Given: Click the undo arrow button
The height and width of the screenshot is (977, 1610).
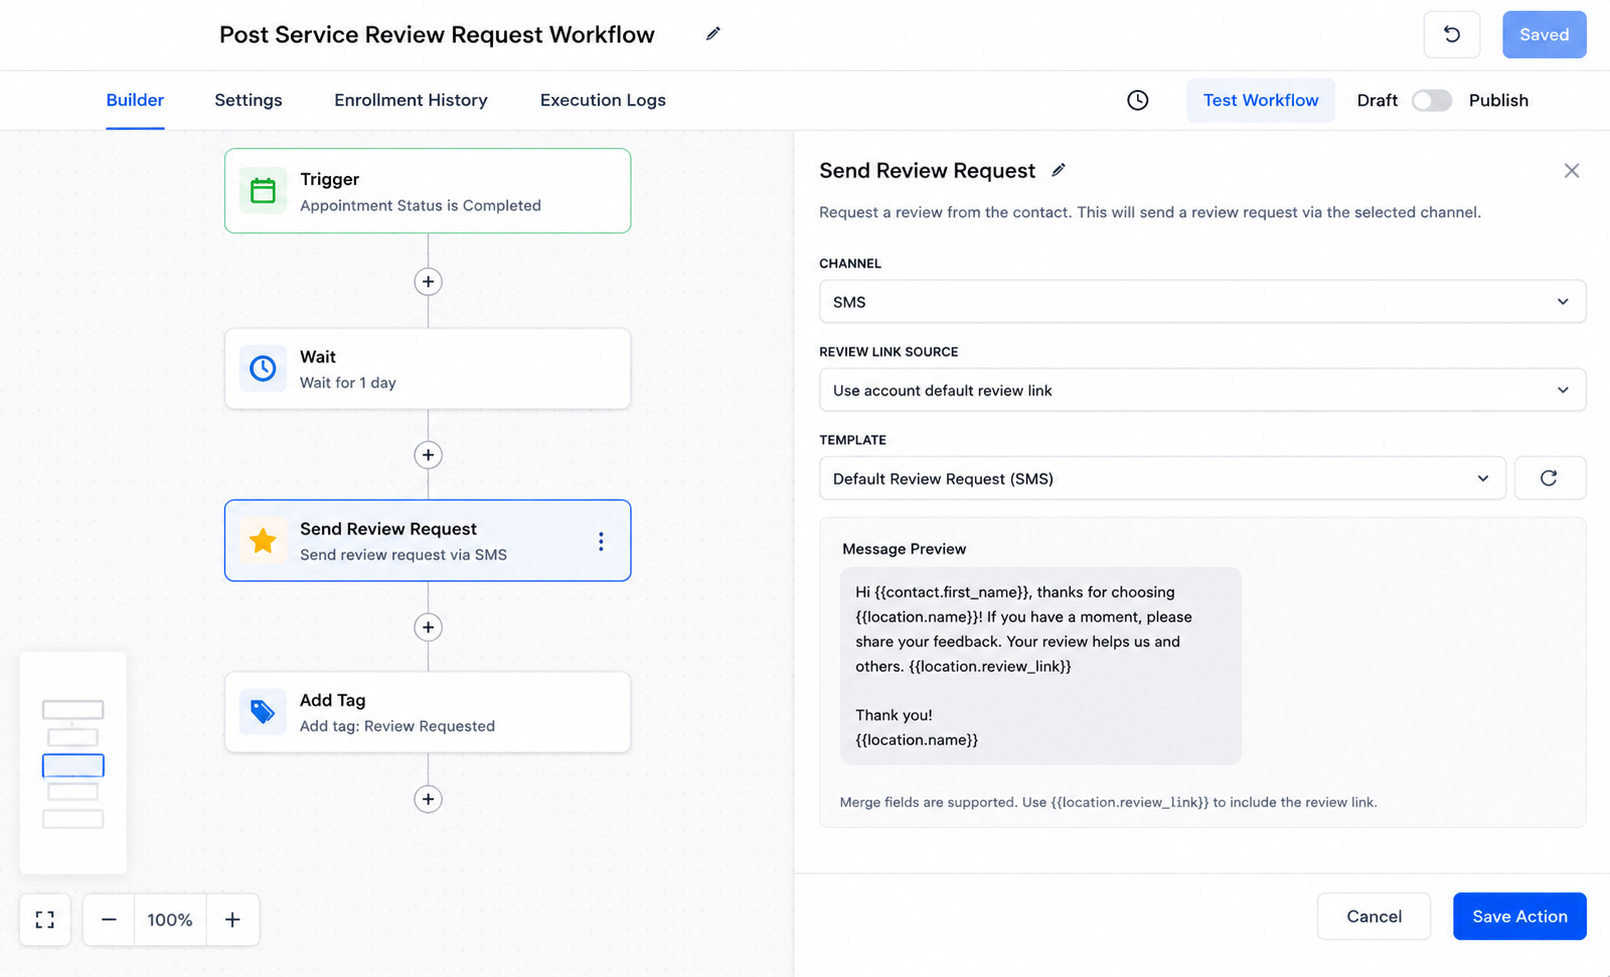Looking at the screenshot, I should coord(1452,35).
